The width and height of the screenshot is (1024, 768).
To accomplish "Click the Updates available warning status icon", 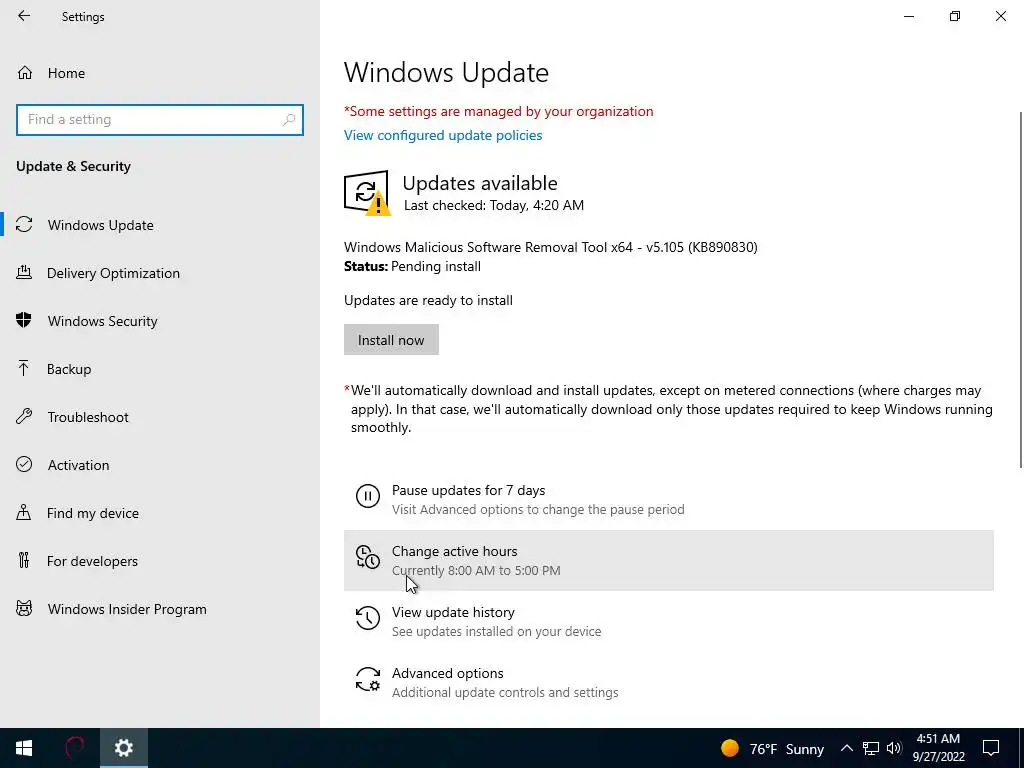I will [366, 193].
